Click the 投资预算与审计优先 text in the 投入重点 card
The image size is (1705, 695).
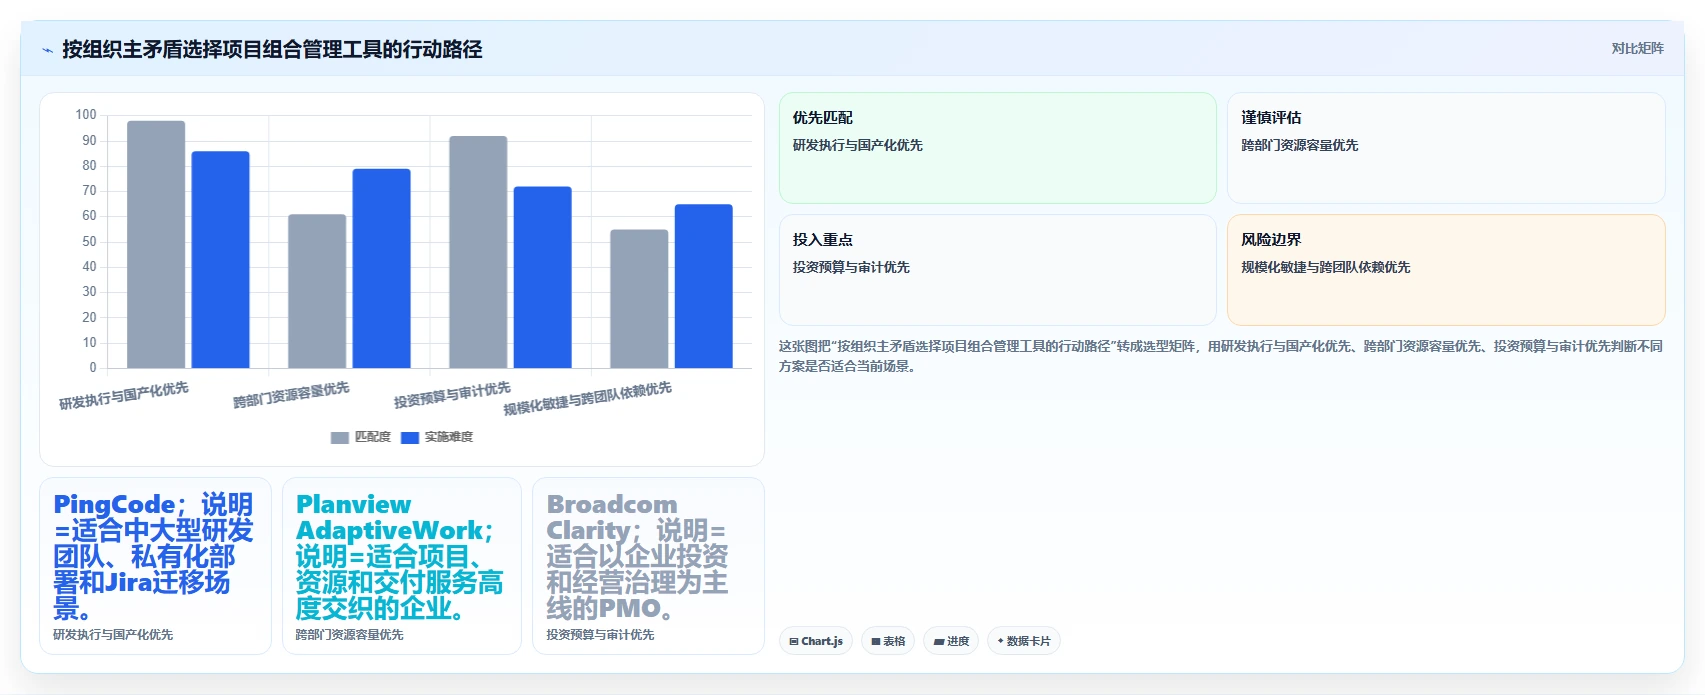[x=851, y=267]
